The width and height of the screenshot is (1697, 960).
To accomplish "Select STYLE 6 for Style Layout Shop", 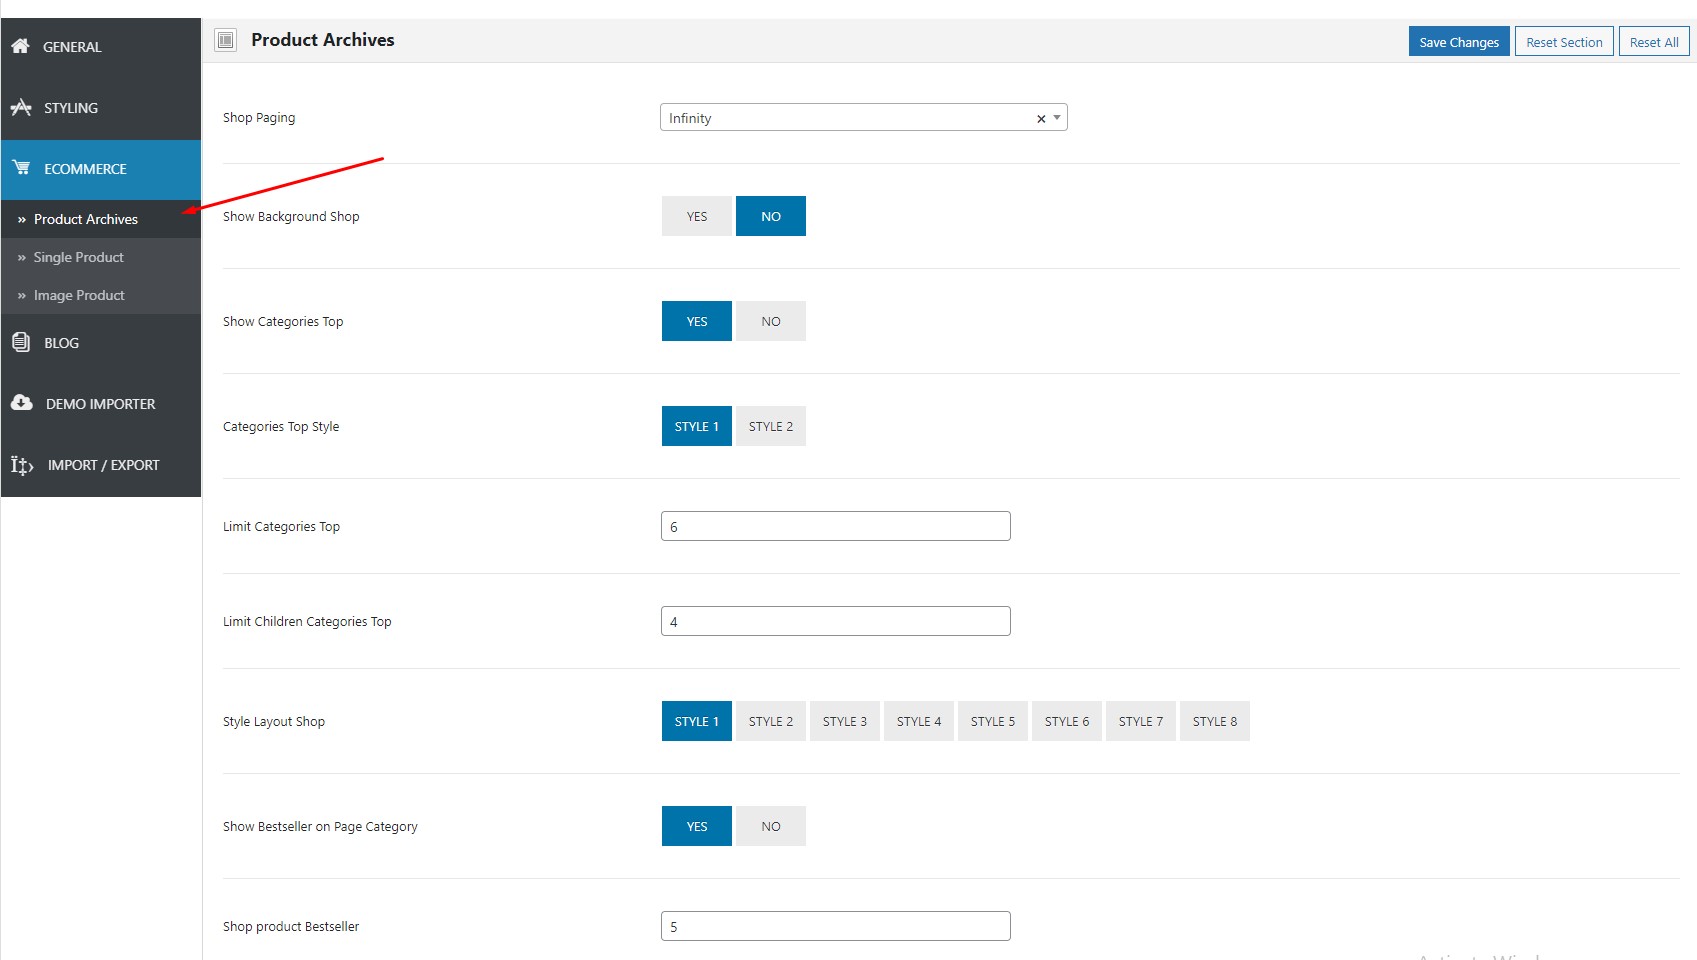I will coord(1067,721).
